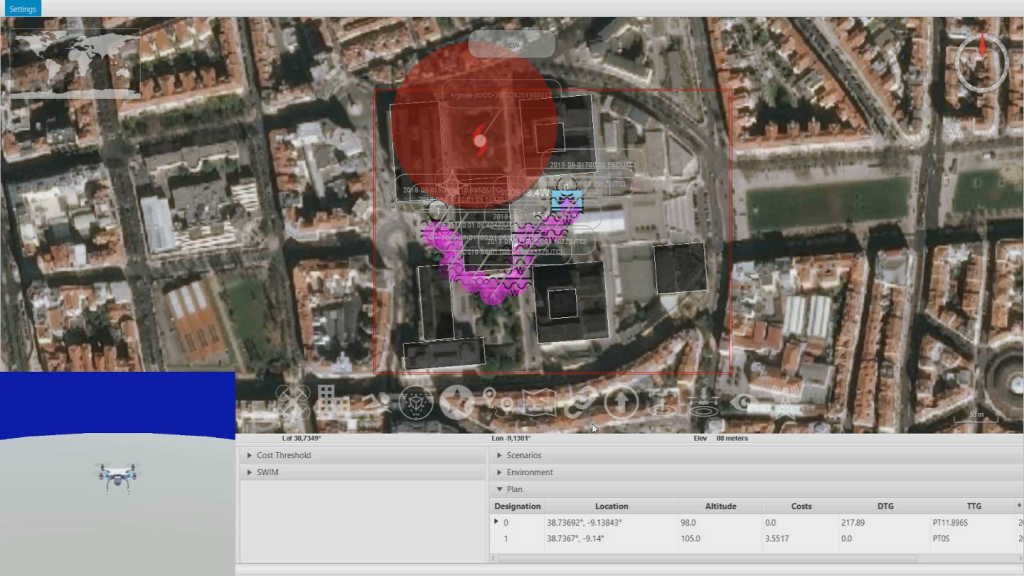Click the folded map toolbar icon

click(x=539, y=402)
